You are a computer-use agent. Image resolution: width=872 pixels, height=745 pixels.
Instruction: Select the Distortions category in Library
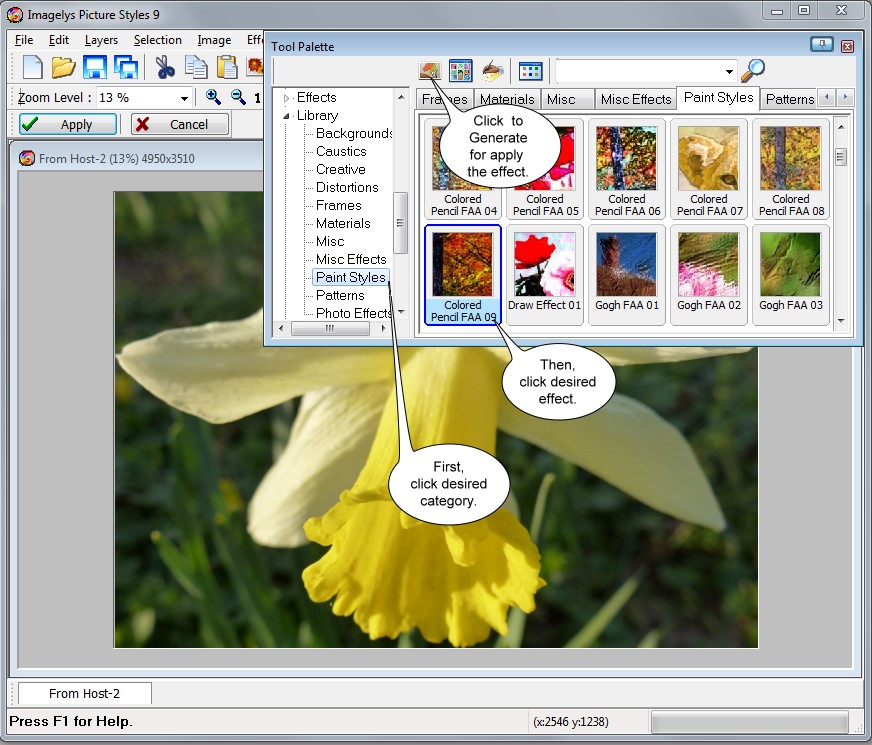point(347,187)
